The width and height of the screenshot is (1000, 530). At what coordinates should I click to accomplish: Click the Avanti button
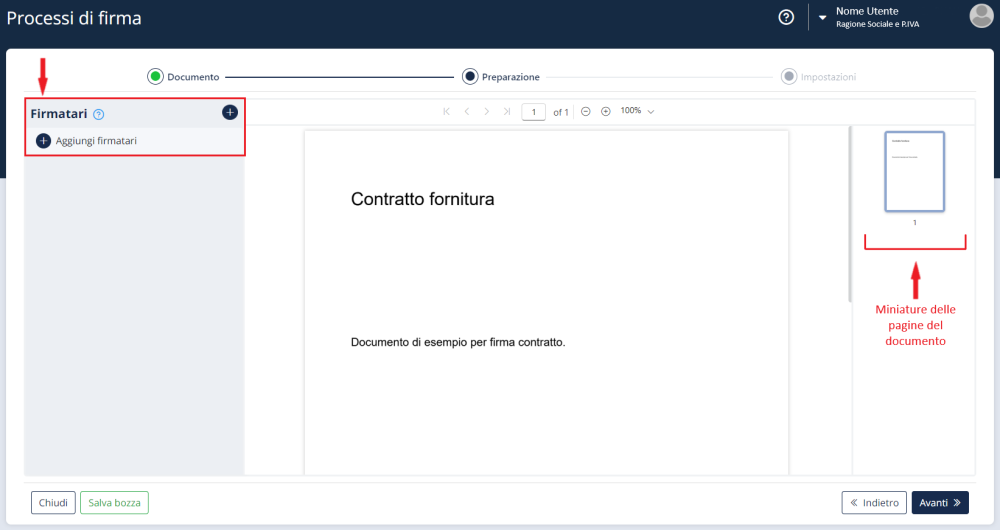(940, 503)
